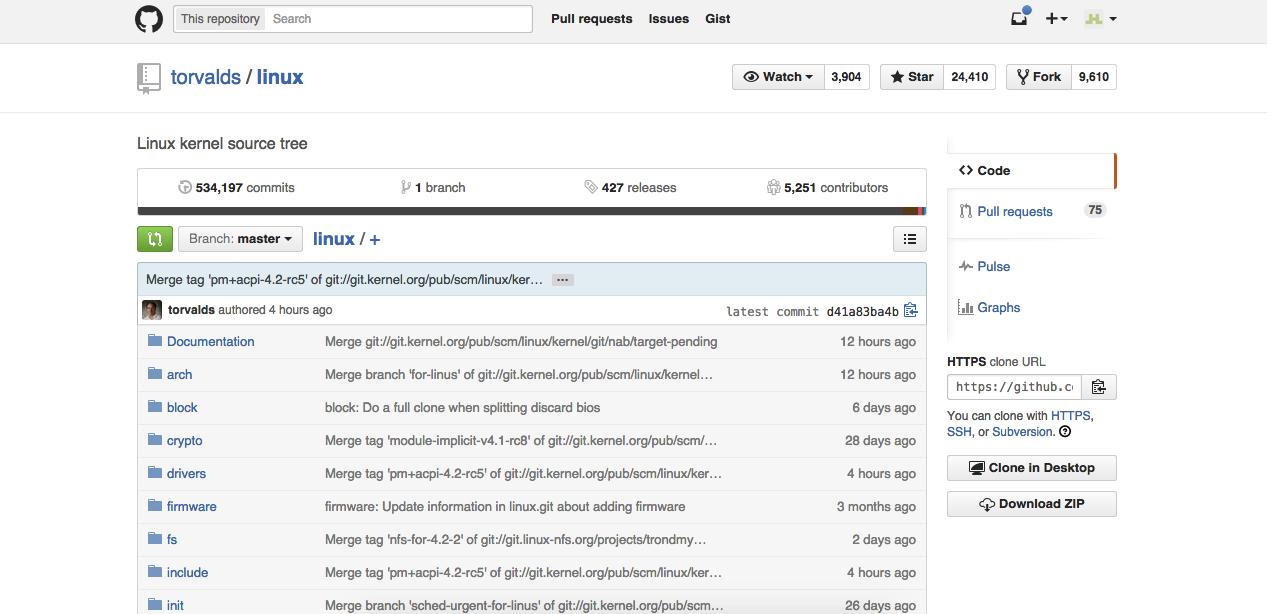Switch clone URL to HTTPS link
Viewport: 1268px width, 614px height.
tap(1070, 415)
